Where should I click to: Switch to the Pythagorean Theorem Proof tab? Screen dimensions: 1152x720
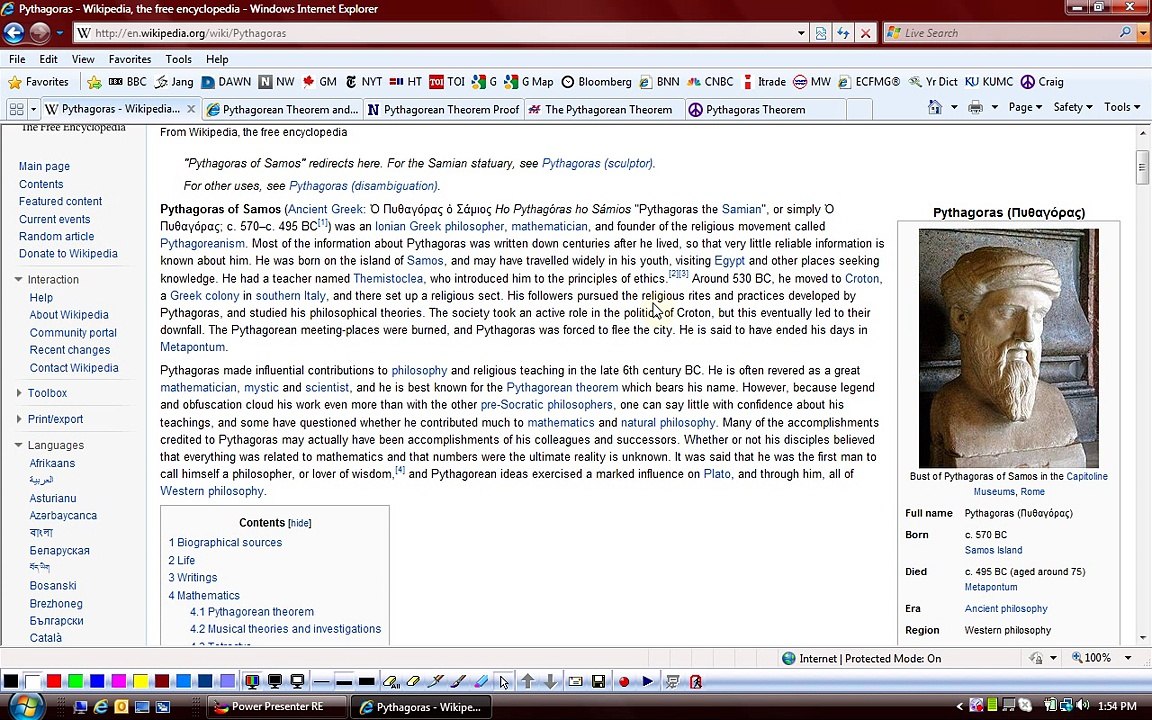444,109
